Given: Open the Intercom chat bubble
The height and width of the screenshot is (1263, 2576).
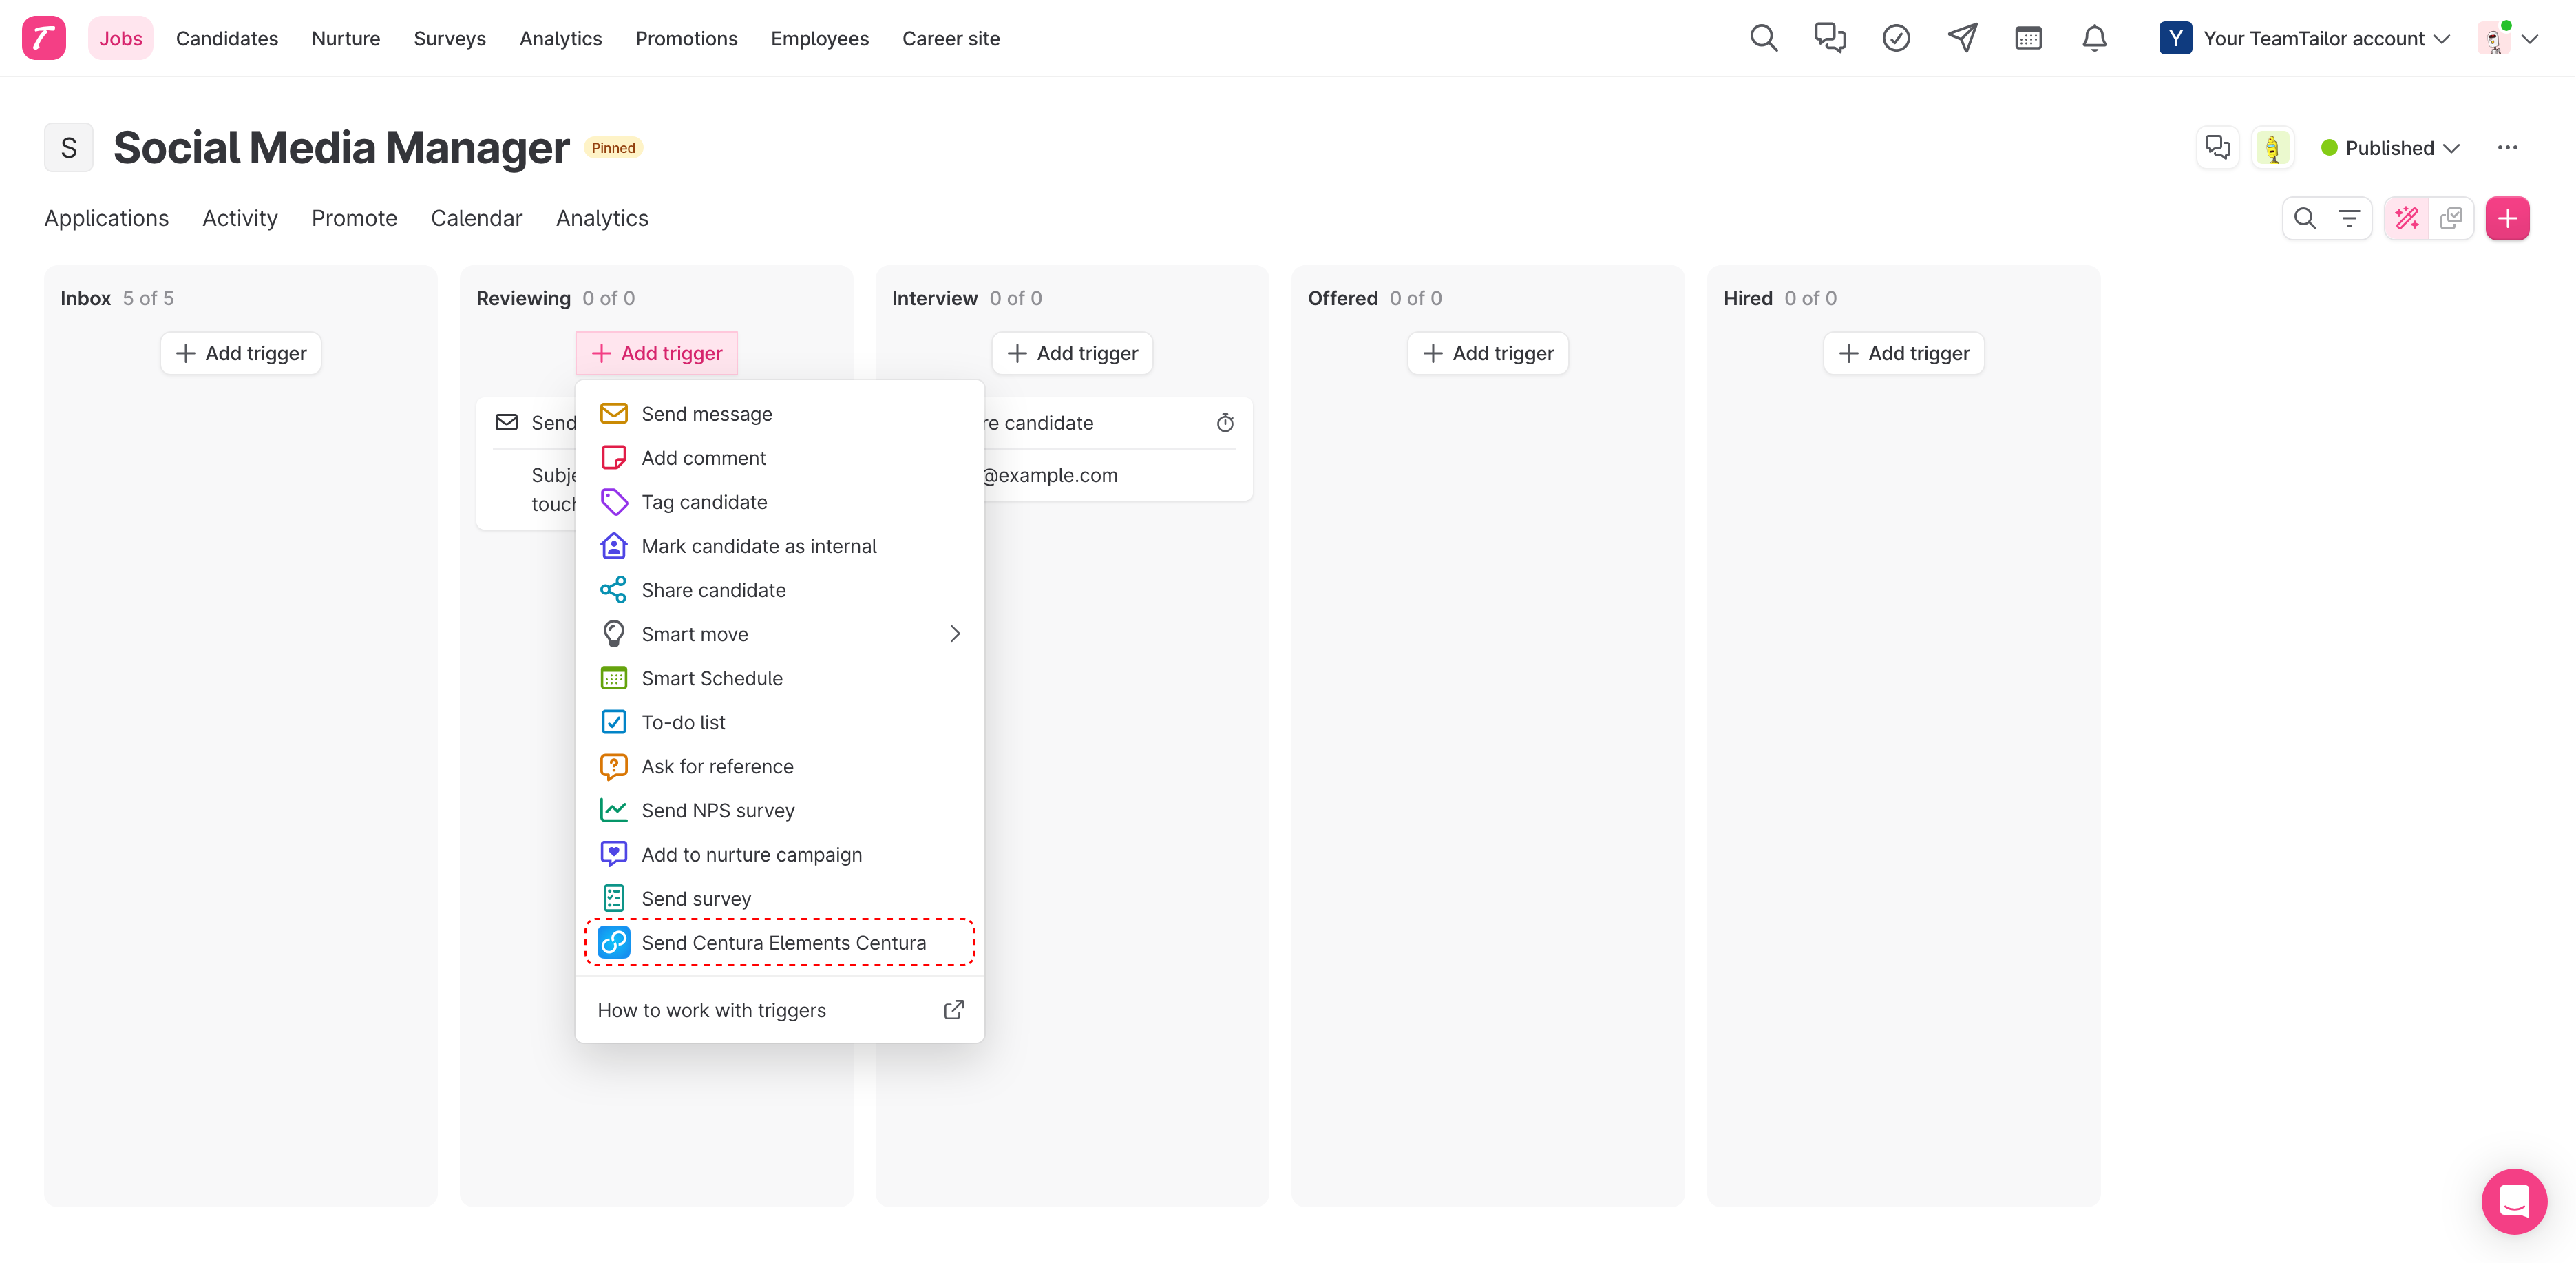Looking at the screenshot, I should coord(2514,1201).
